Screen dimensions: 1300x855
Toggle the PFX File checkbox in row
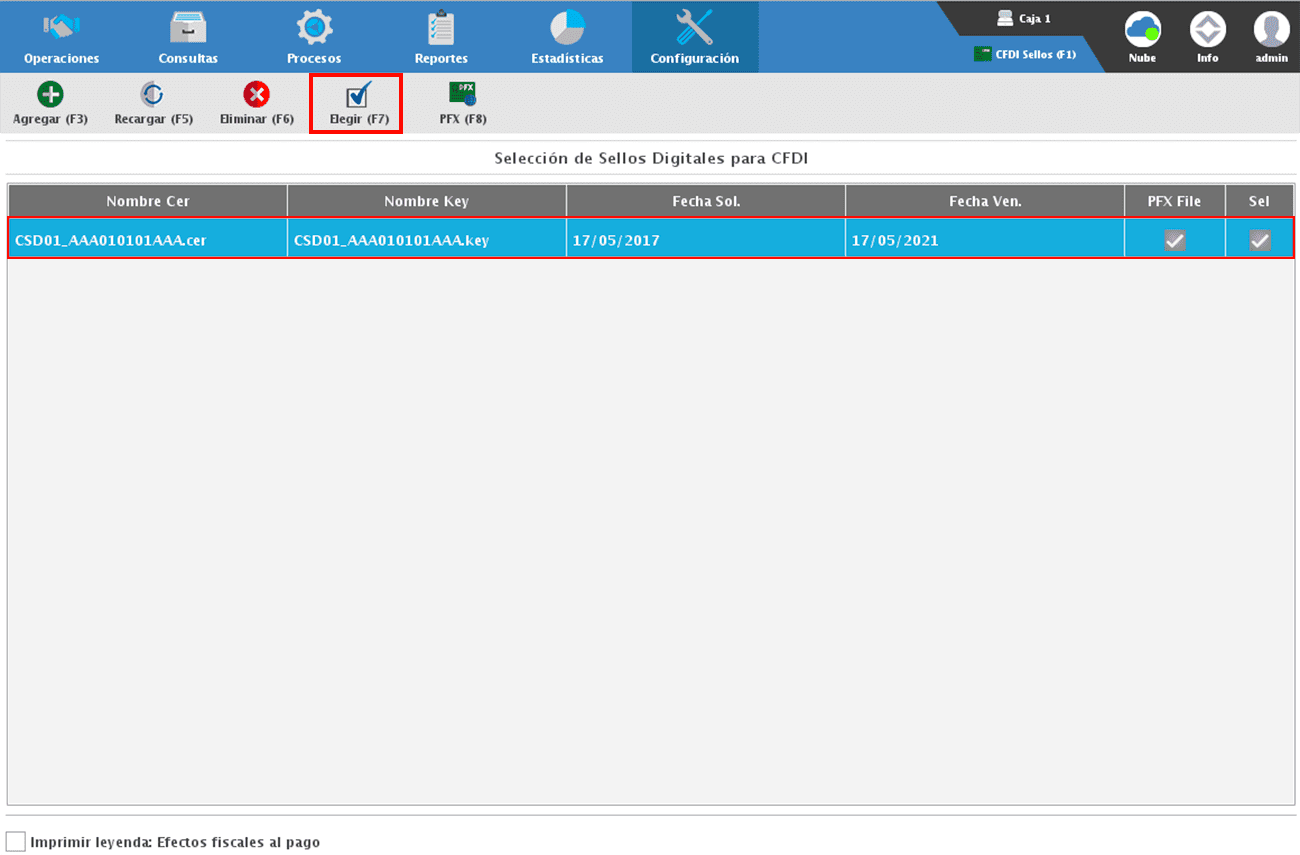[x=1174, y=240]
